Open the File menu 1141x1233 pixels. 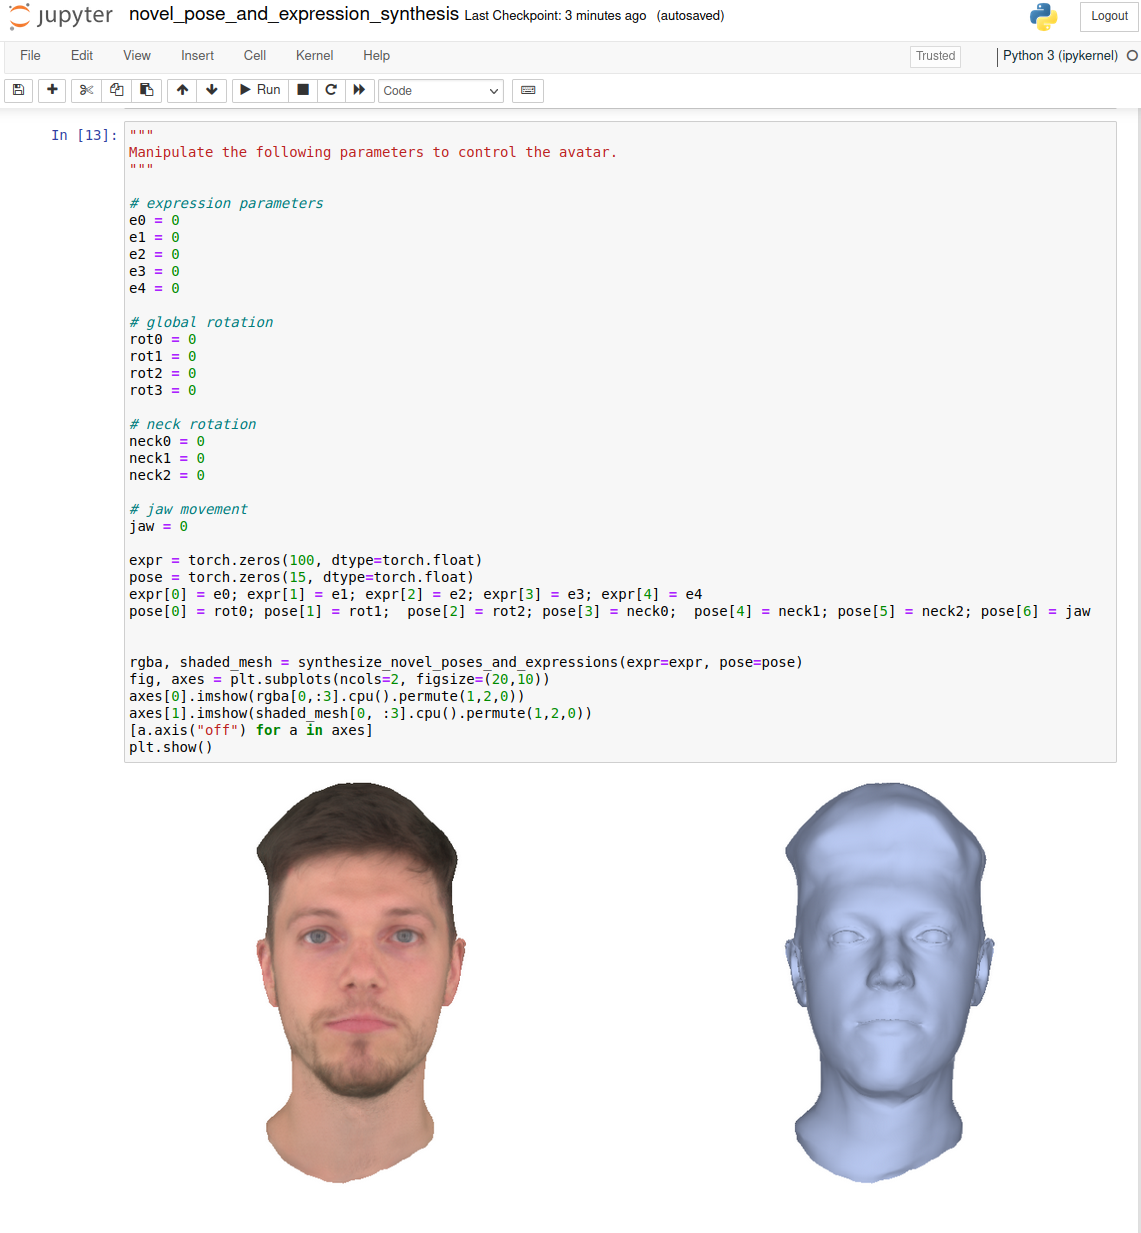30,56
